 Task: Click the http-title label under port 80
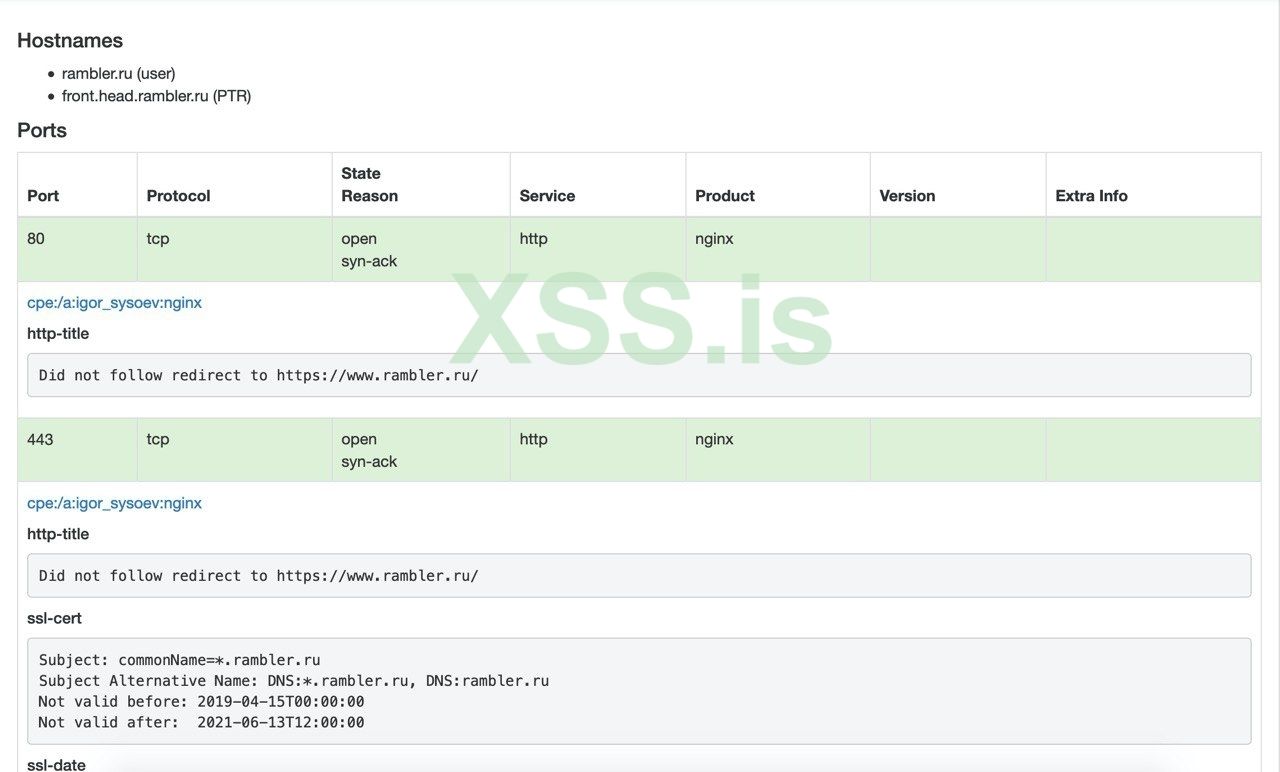(58, 333)
